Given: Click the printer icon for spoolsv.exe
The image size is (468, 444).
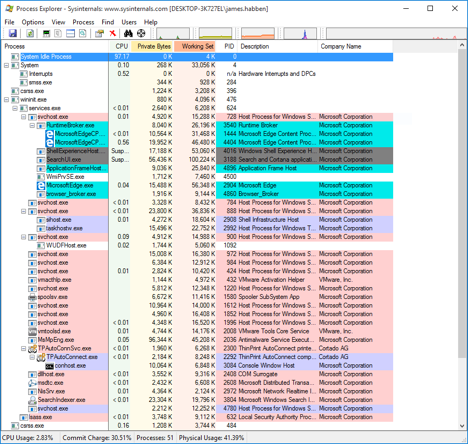Looking at the screenshot, I should 32,297.
